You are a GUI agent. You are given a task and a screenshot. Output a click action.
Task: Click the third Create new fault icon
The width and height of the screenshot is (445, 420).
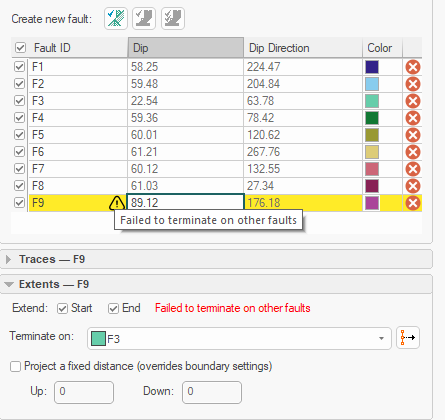pos(173,18)
